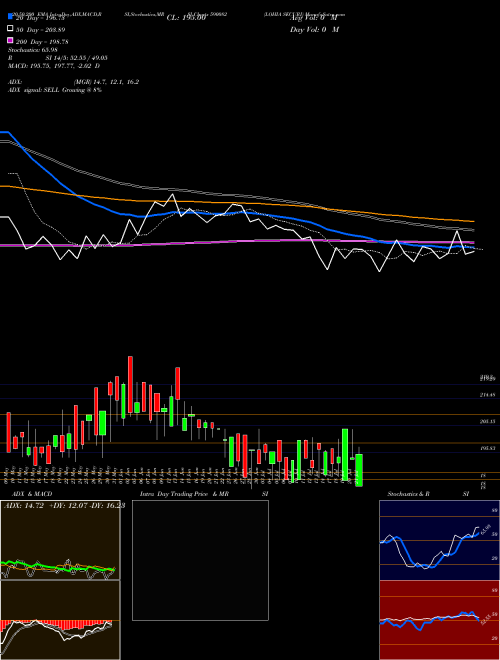
Task: Click the blue 20 Day legend swatch
Action: (x=11, y=17)
